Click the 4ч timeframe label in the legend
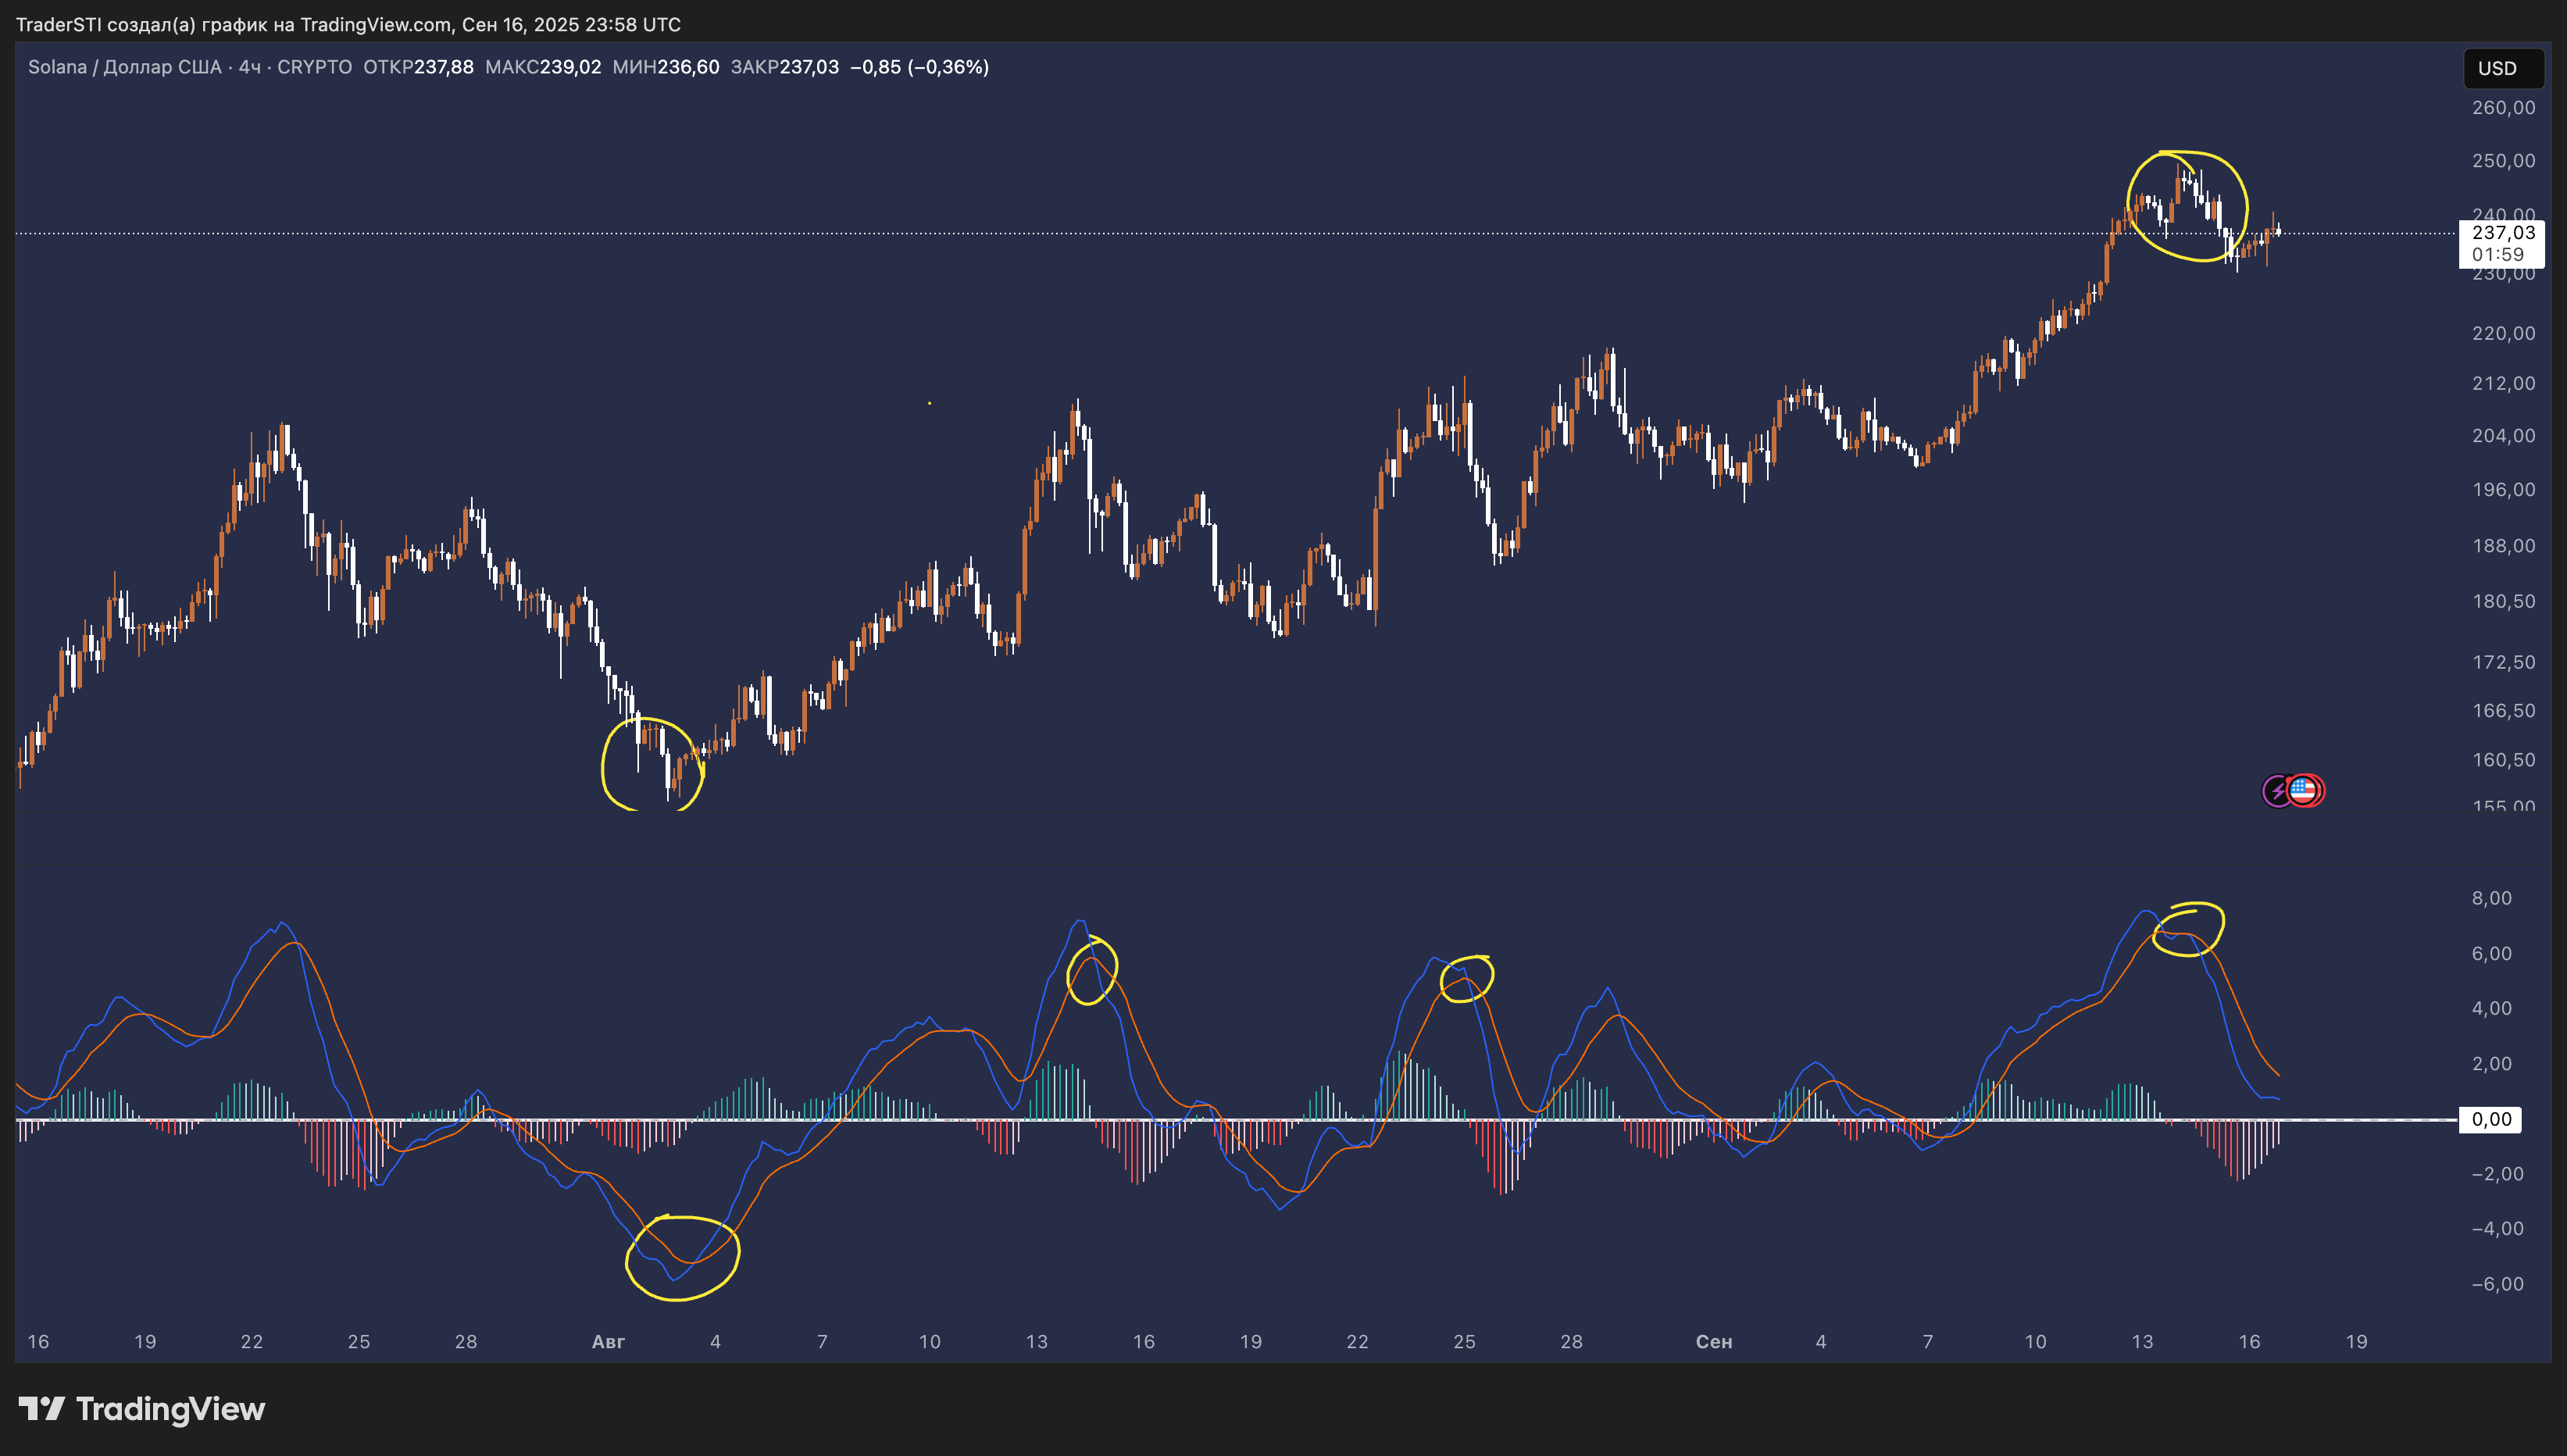Screen dimensions: 2567x1456 click(x=249, y=67)
